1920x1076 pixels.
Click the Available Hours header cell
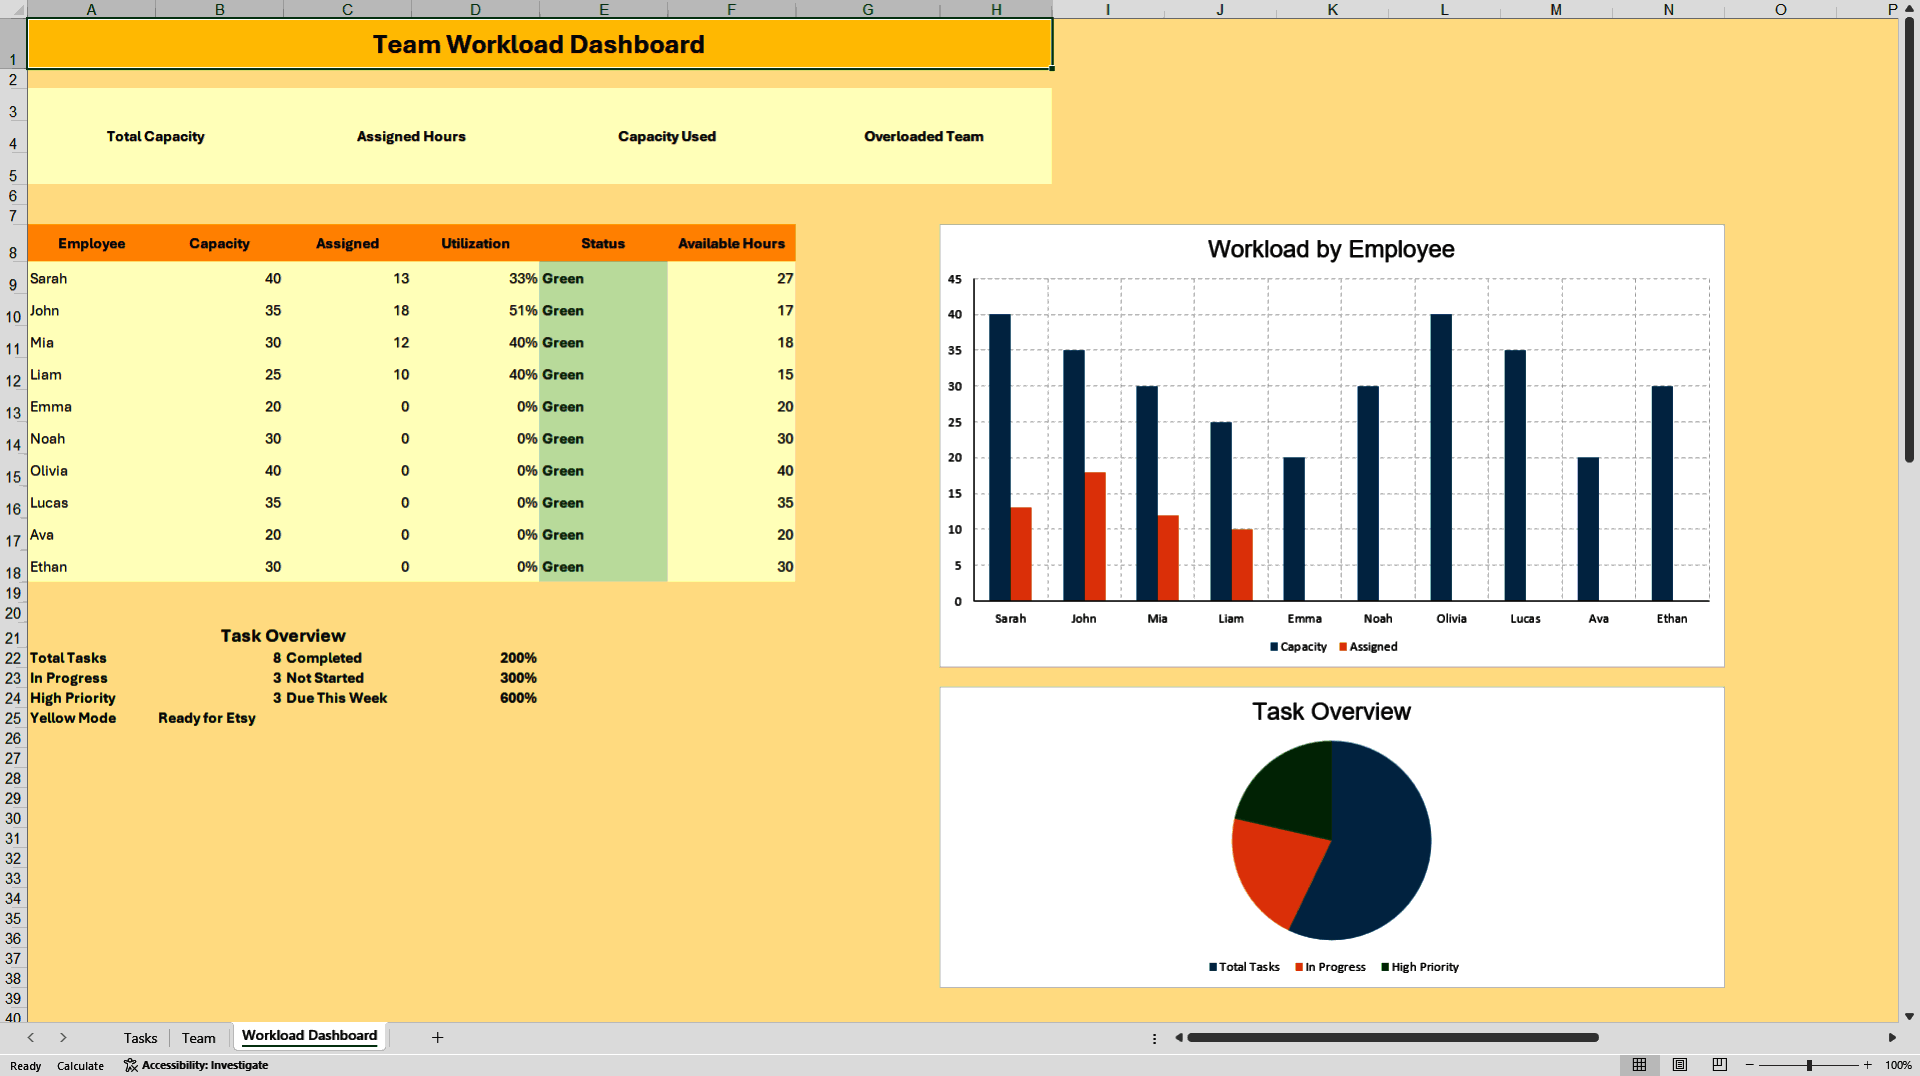[731, 243]
